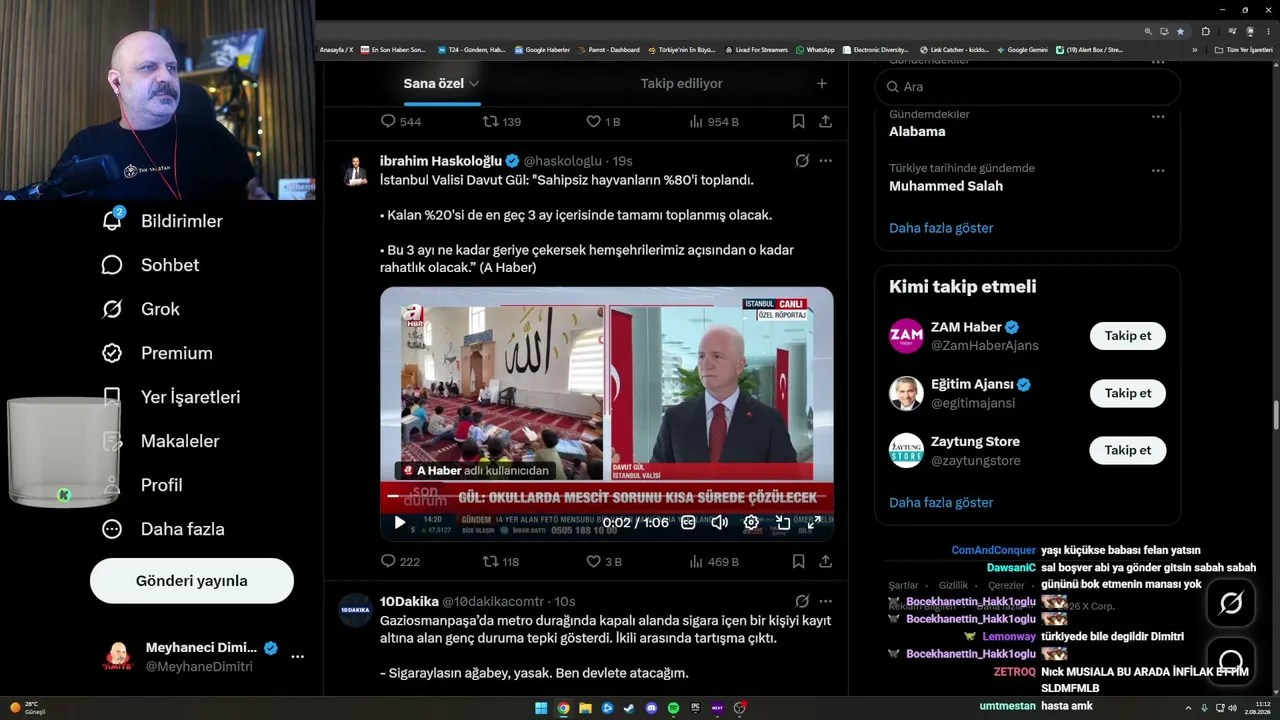Click the Ara search field
Screen dimensions: 1280x720
[1028, 87]
